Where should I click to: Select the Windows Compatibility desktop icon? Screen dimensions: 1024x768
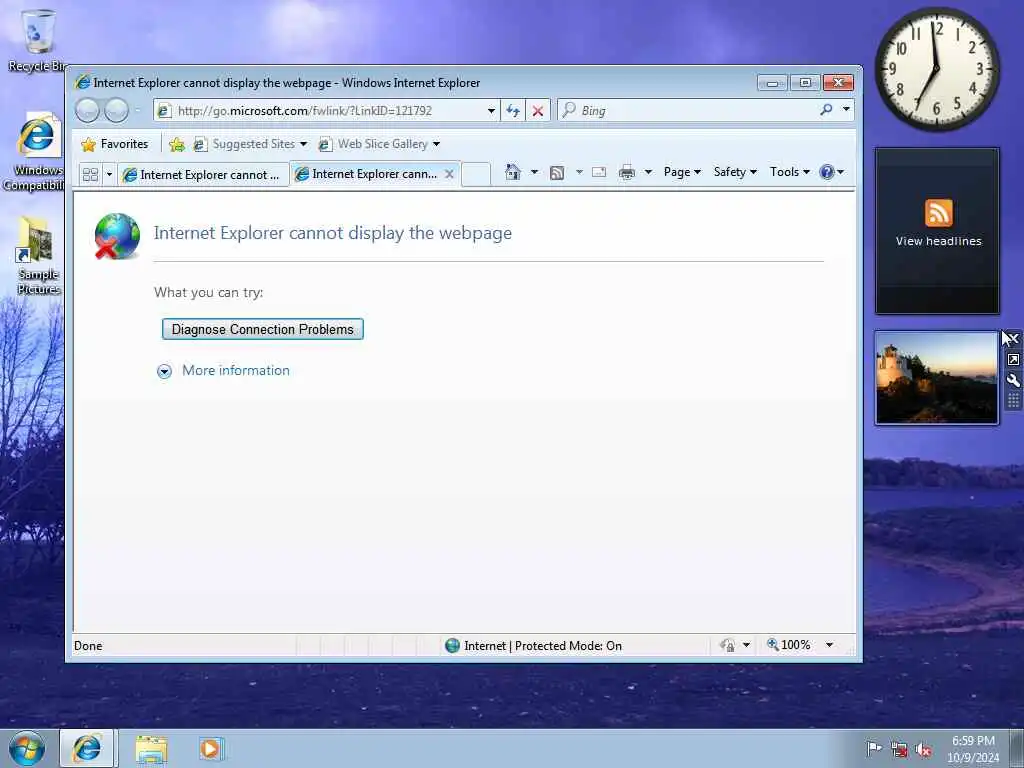pos(37,153)
